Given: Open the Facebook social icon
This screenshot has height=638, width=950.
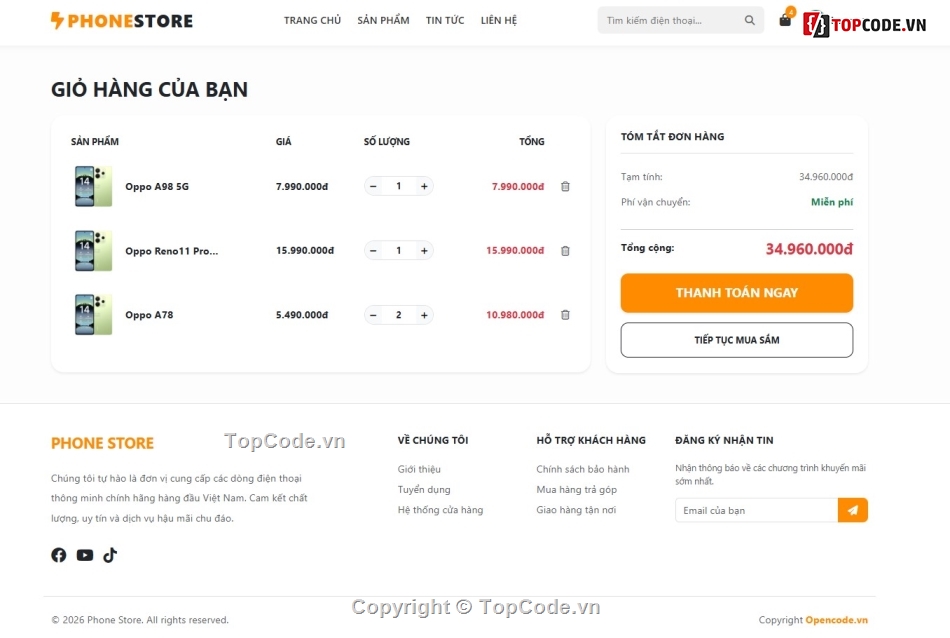Looking at the screenshot, I should [x=58, y=555].
